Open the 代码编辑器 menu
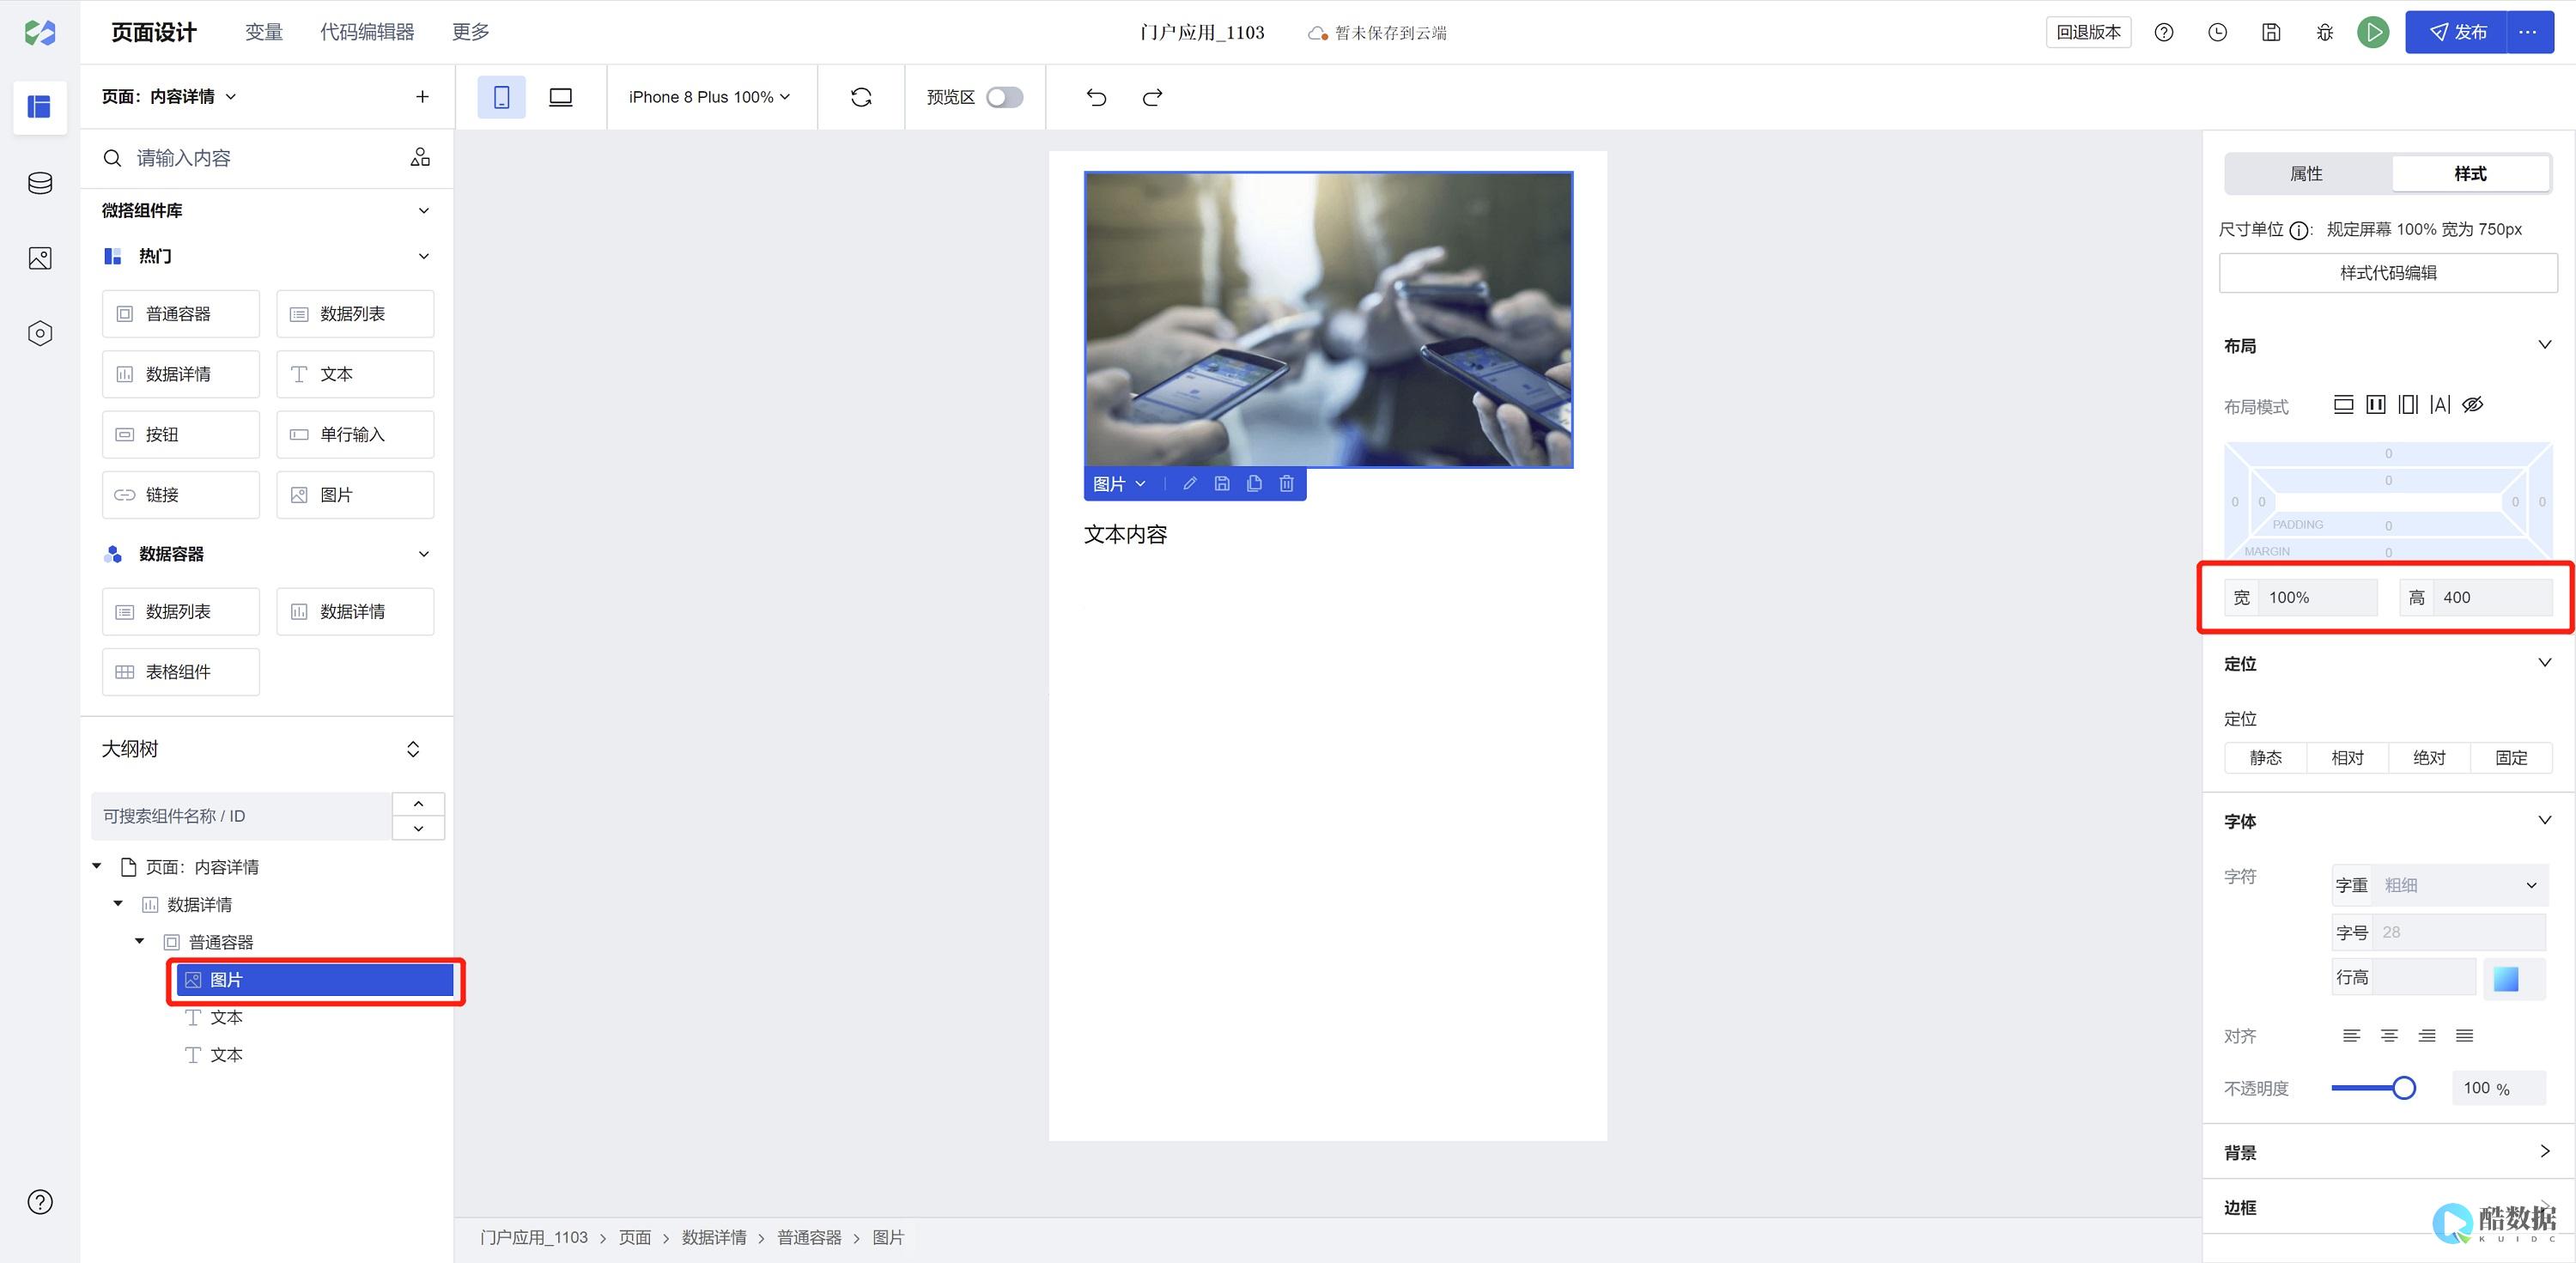This screenshot has height=1263, width=2576. tap(367, 32)
